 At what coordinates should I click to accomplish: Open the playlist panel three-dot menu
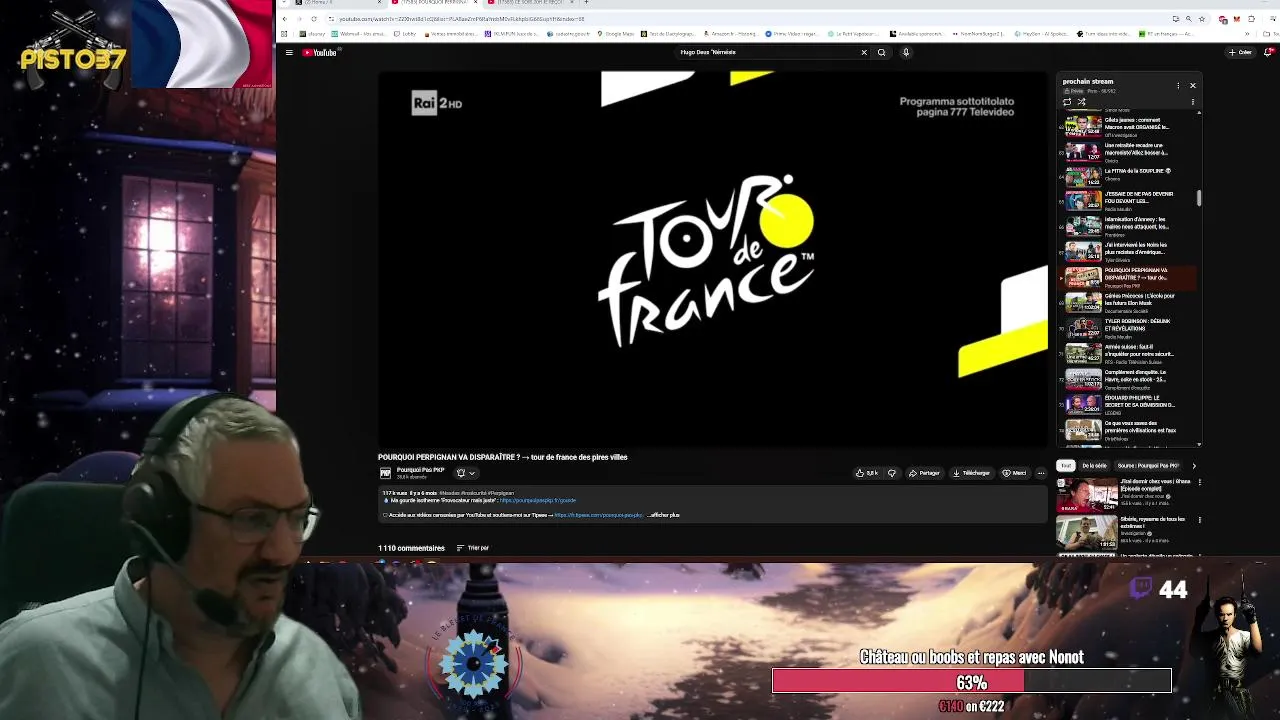(x=1178, y=85)
